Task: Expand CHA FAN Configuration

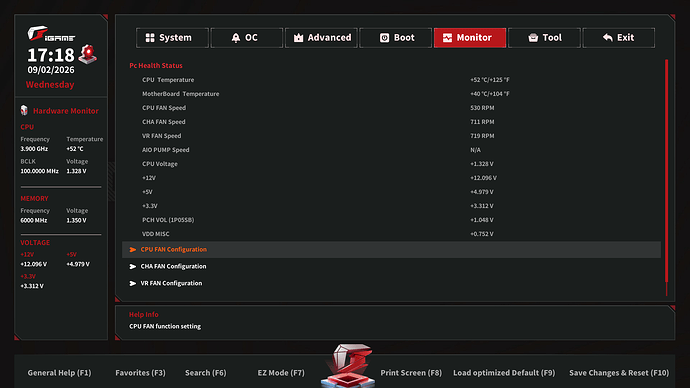Action: (x=391, y=266)
